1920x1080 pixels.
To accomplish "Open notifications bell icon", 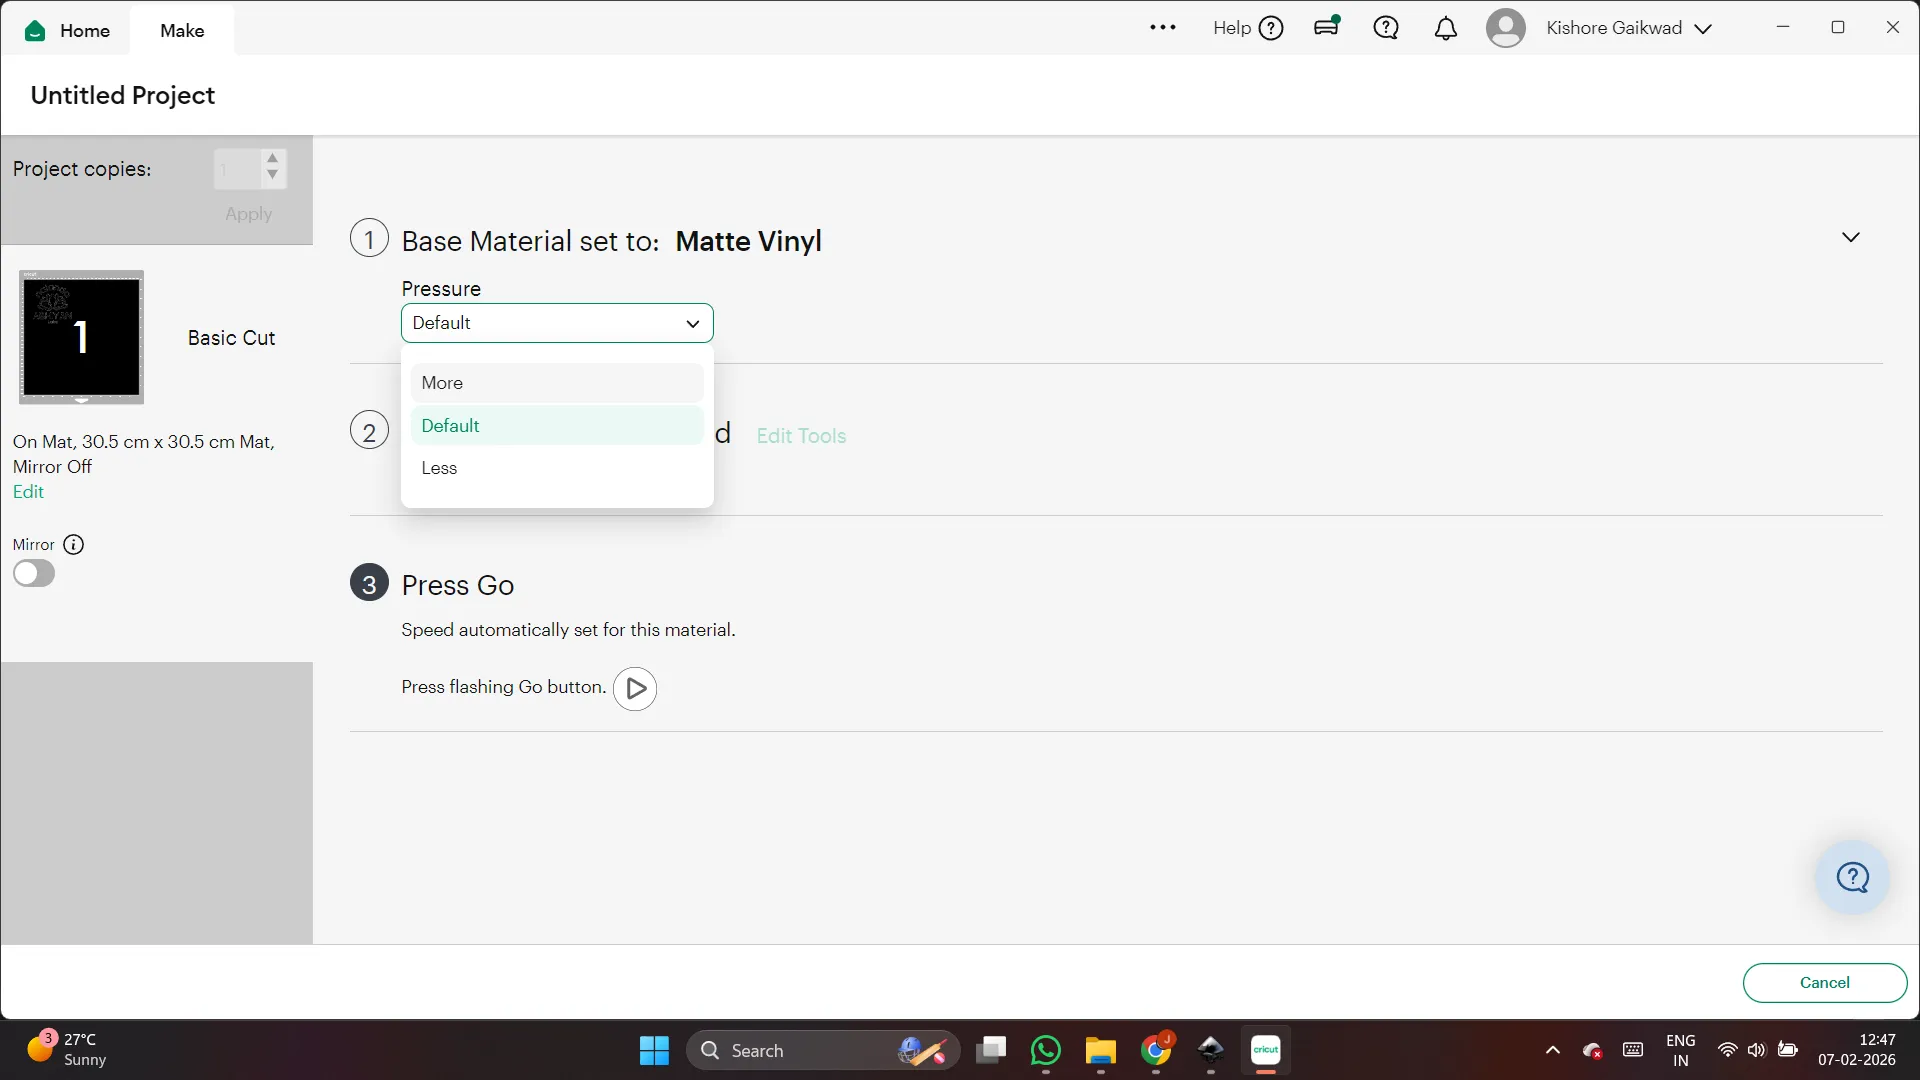I will [1445, 28].
